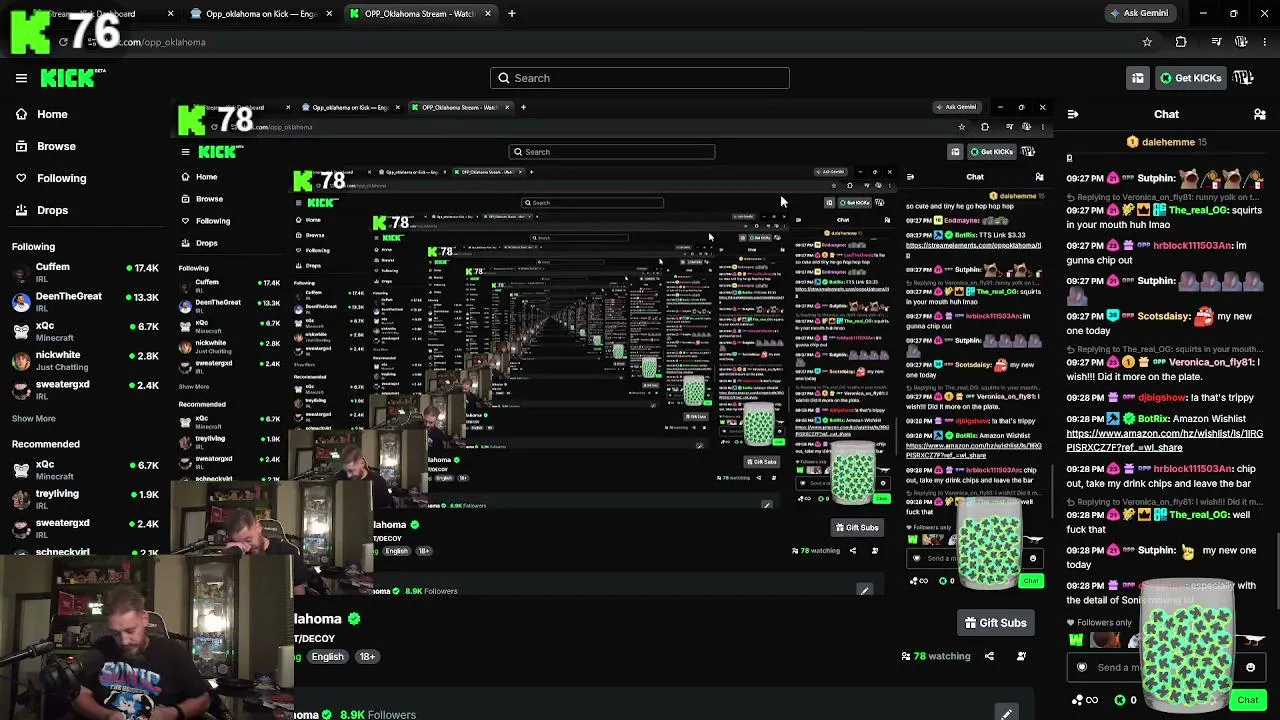The height and width of the screenshot is (720, 1280).
Task: Open the Kick sidebar hamburger menu
Action: click(21, 78)
